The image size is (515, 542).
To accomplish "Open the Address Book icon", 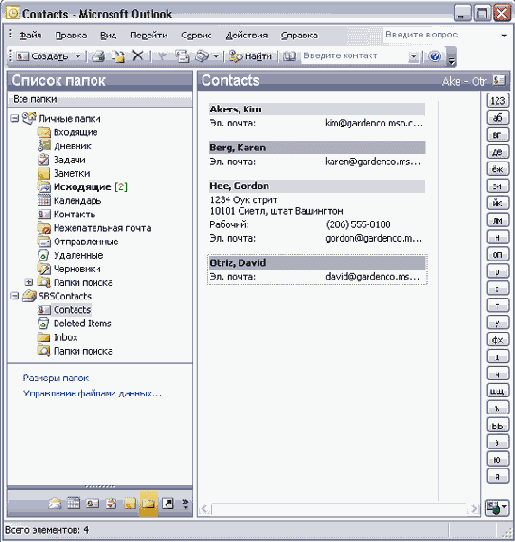I will 289,56.
